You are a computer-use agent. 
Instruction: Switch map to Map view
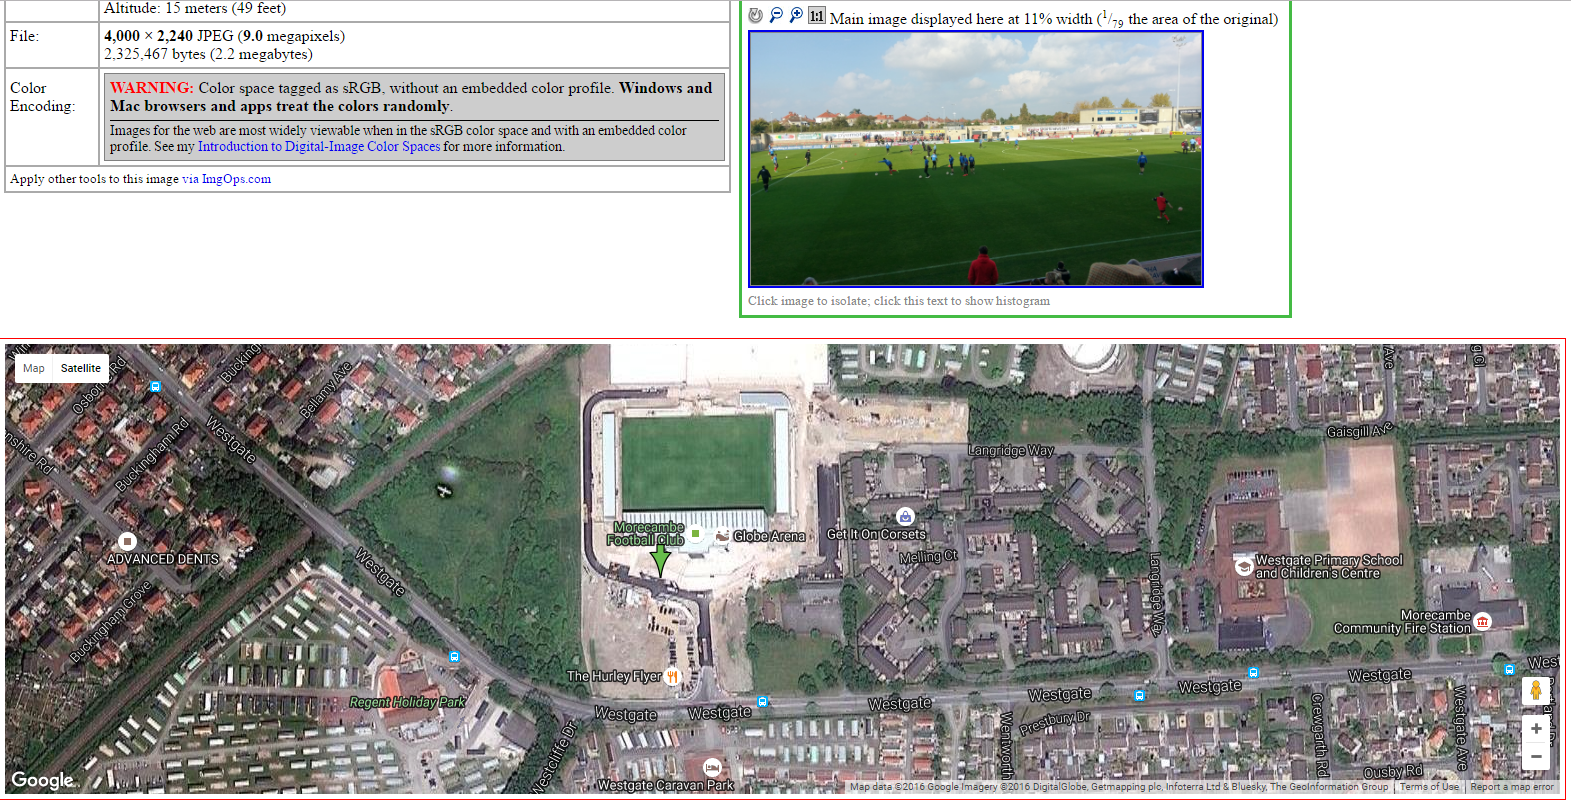(34, 368)
